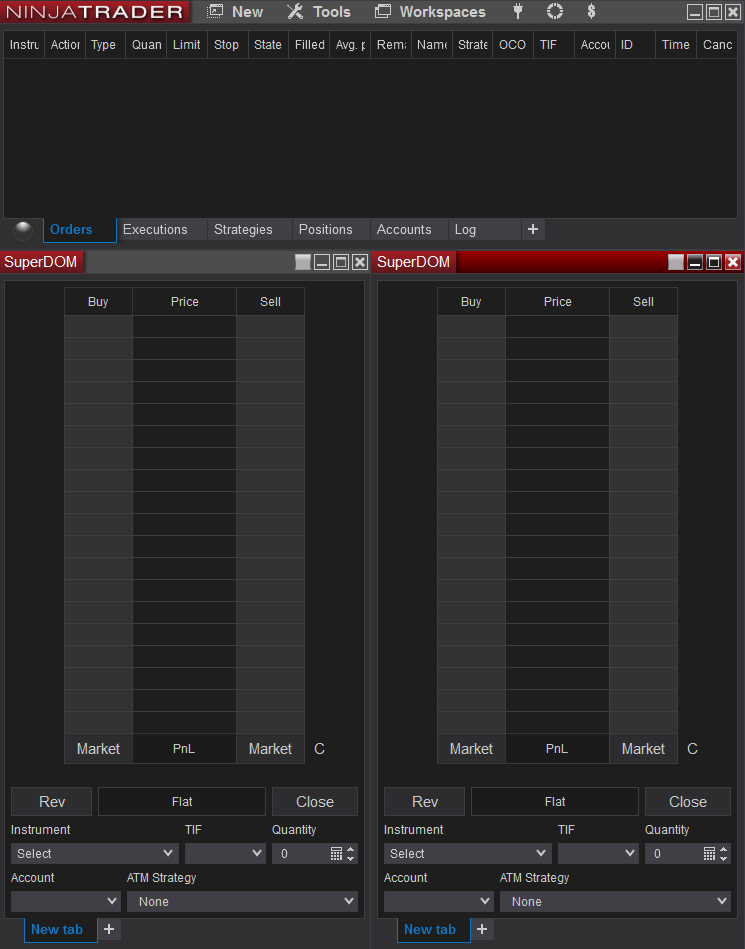Open ATM Strategy dropdown in right SuperDOM
This screenshot has width=745, height=949.
[615, 901]
